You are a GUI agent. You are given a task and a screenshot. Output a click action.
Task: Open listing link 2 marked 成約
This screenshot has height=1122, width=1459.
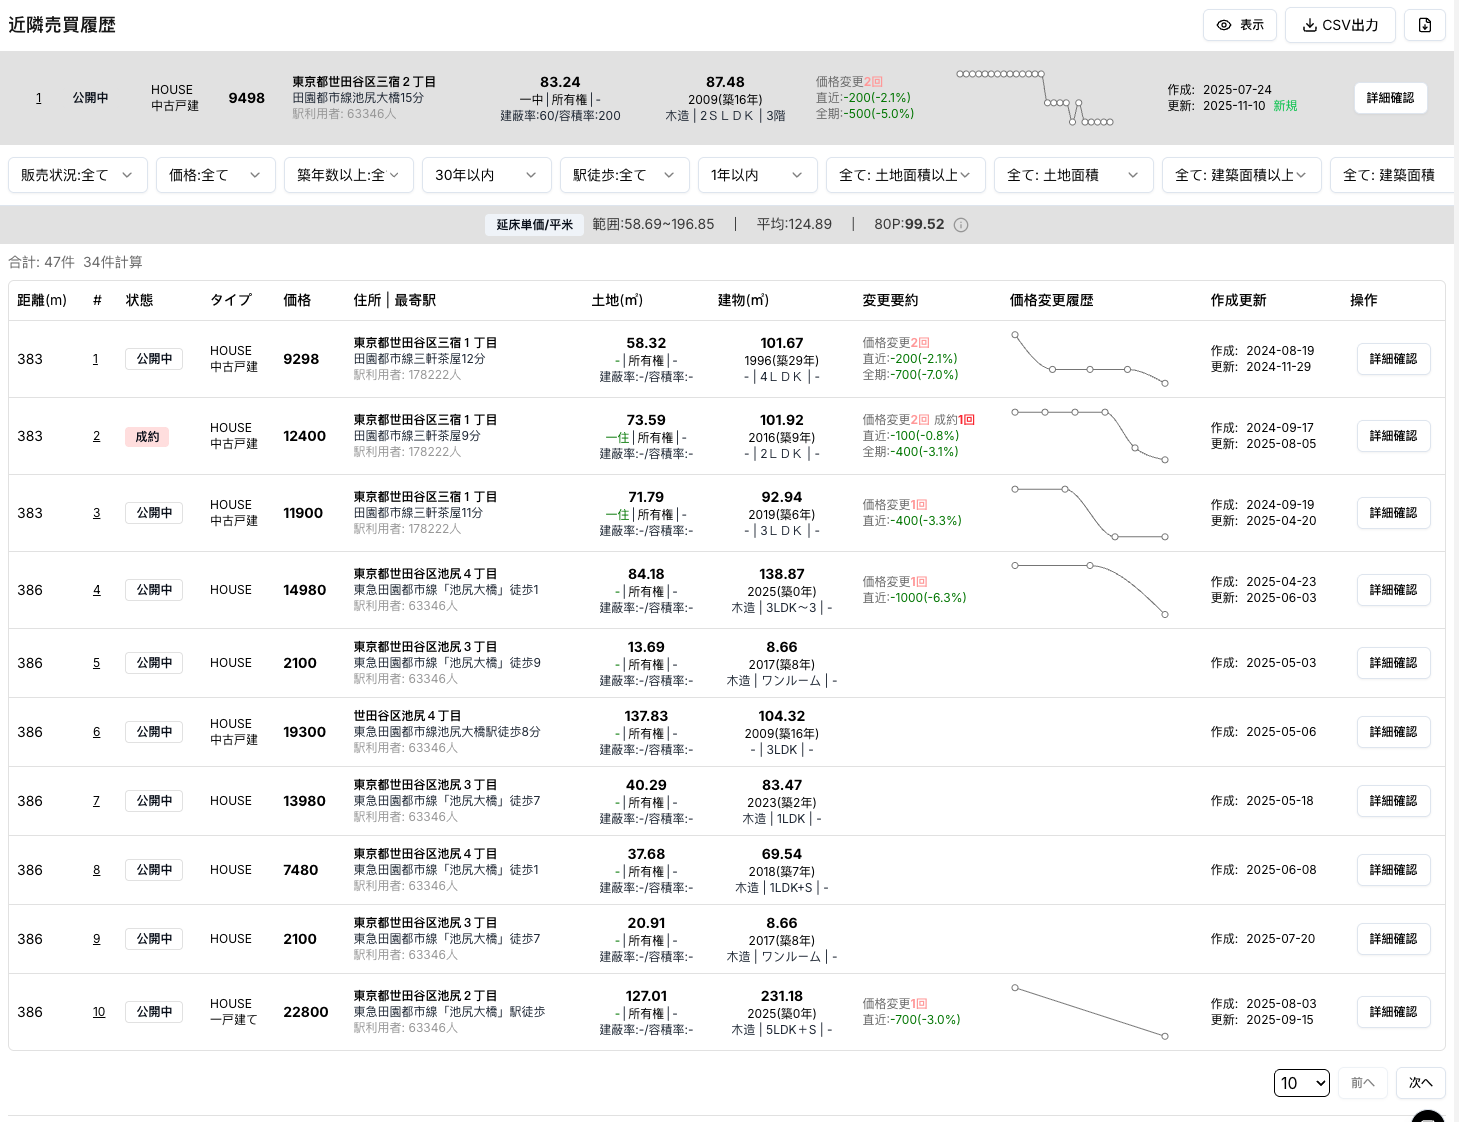[x=96, y=436]
